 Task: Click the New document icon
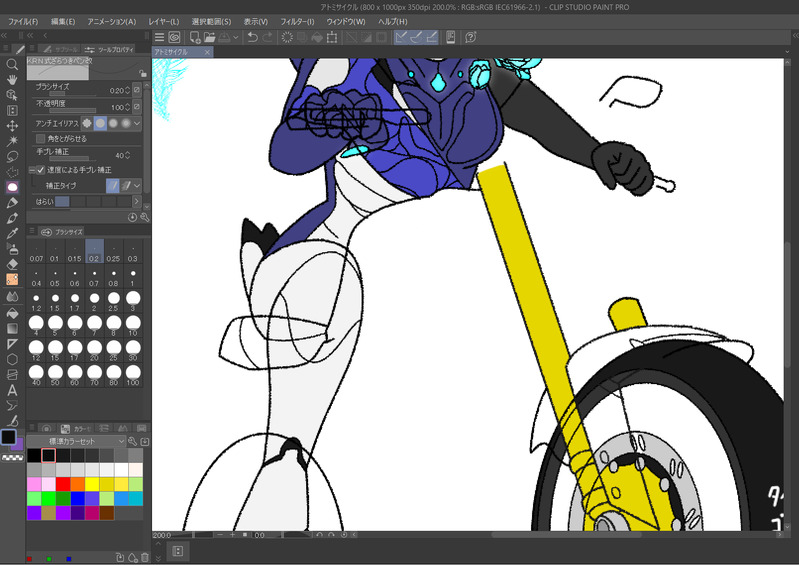[195, 37]
